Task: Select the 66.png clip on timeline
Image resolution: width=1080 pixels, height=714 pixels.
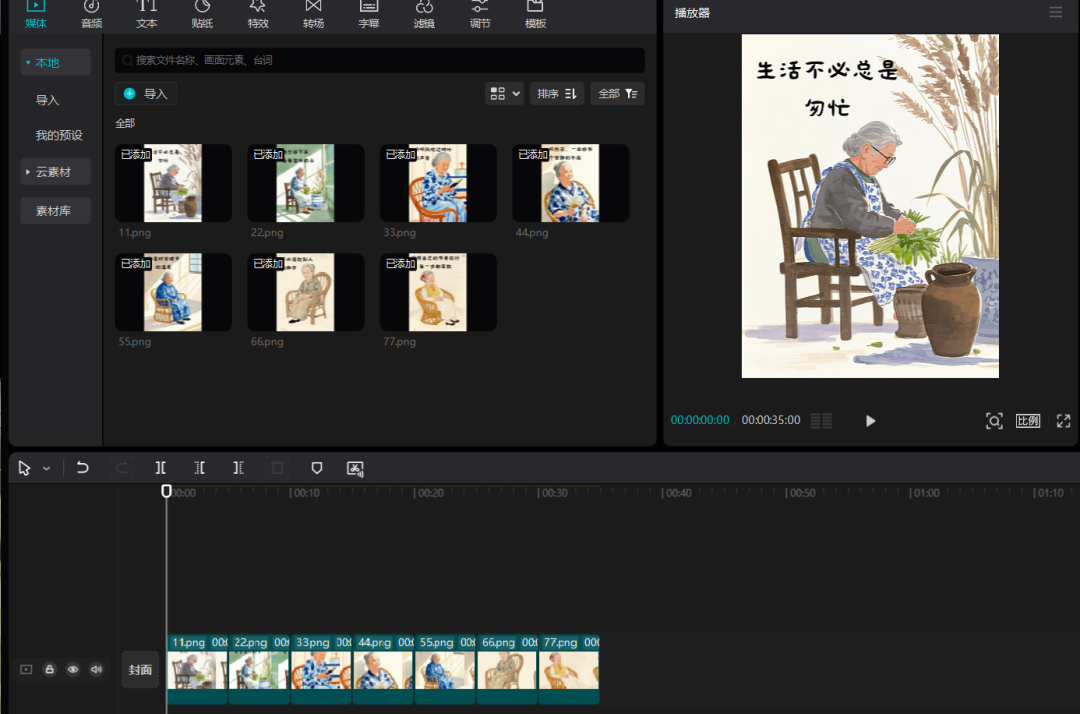Action: 507,669
